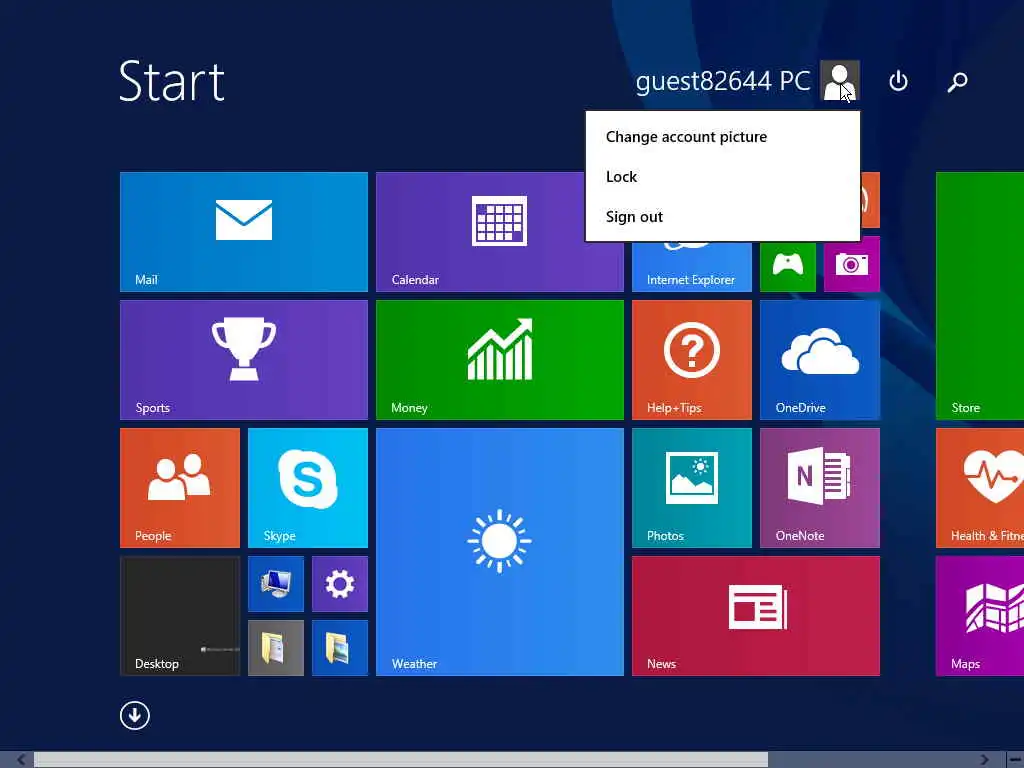Click the scrollbar right arrow
1024x768 pixels.
click(985, 760)
